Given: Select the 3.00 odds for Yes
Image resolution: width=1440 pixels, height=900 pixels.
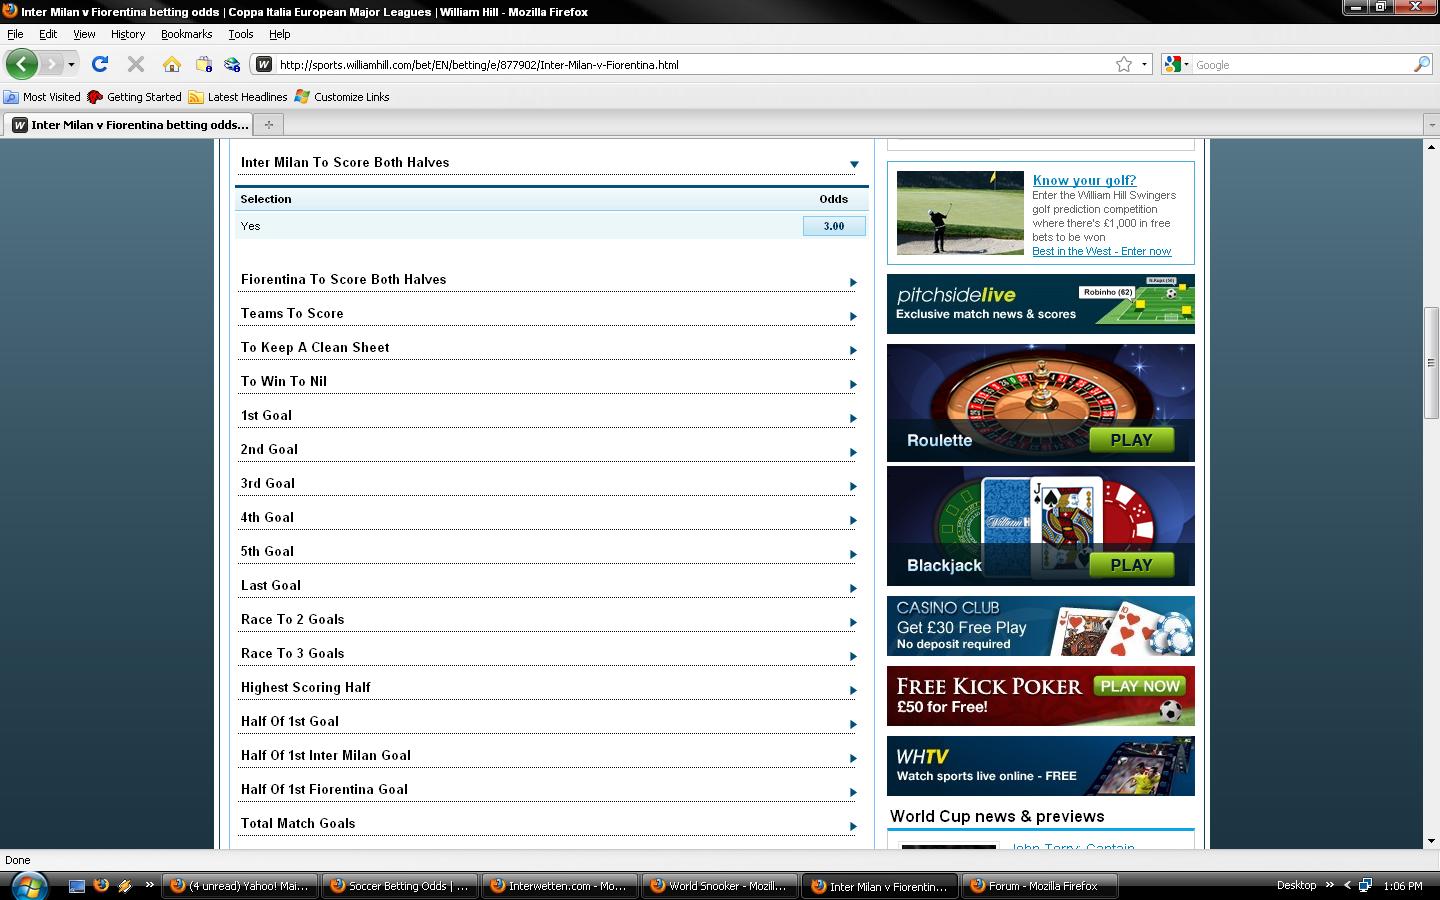Looking at the screenshot, I should [834, 226].
